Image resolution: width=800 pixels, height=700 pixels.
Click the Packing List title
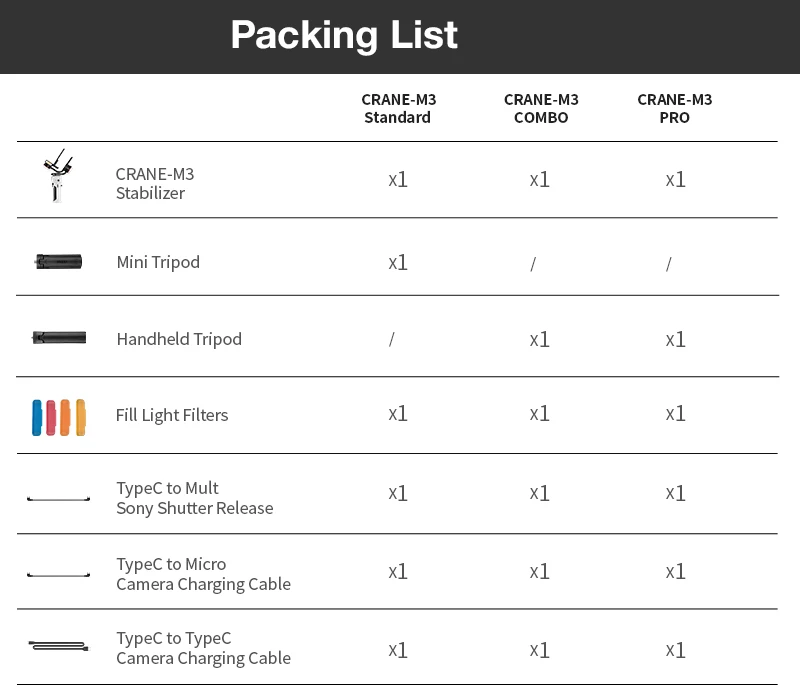click(x=343, y=35)
